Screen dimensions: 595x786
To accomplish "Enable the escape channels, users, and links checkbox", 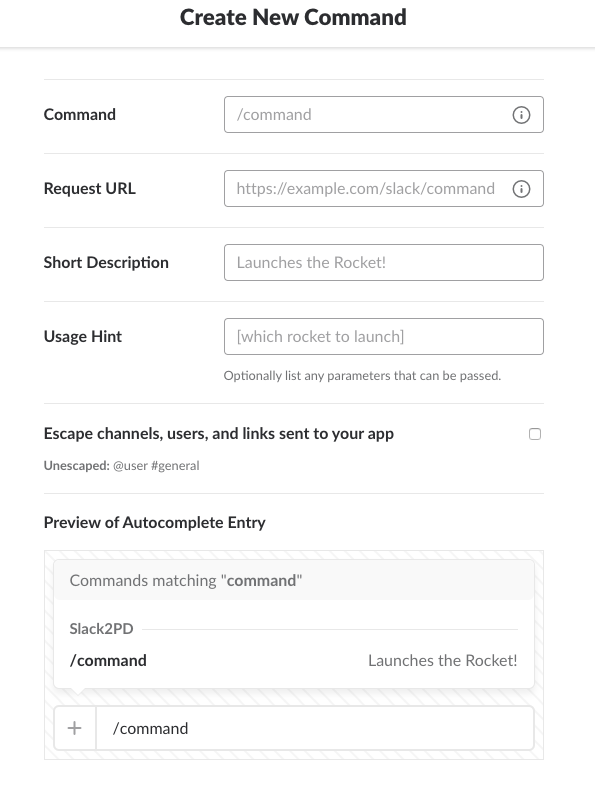I will pyautogui.click(x=535, y=434).
